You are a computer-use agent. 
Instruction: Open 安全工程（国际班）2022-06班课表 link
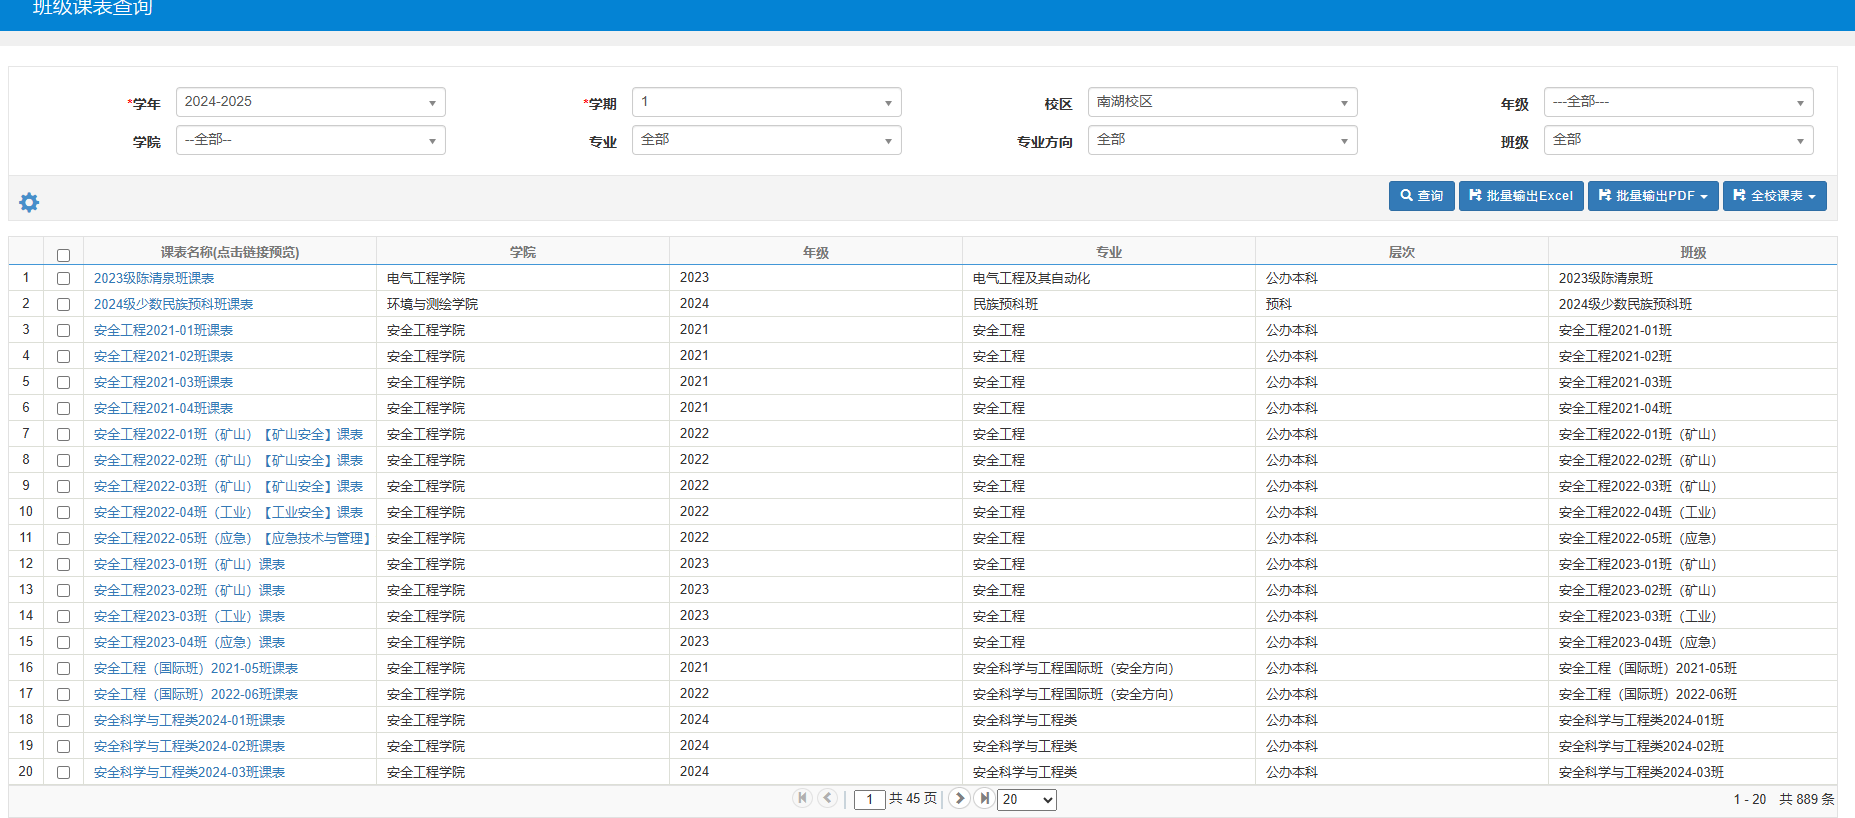tap(196, 694)
